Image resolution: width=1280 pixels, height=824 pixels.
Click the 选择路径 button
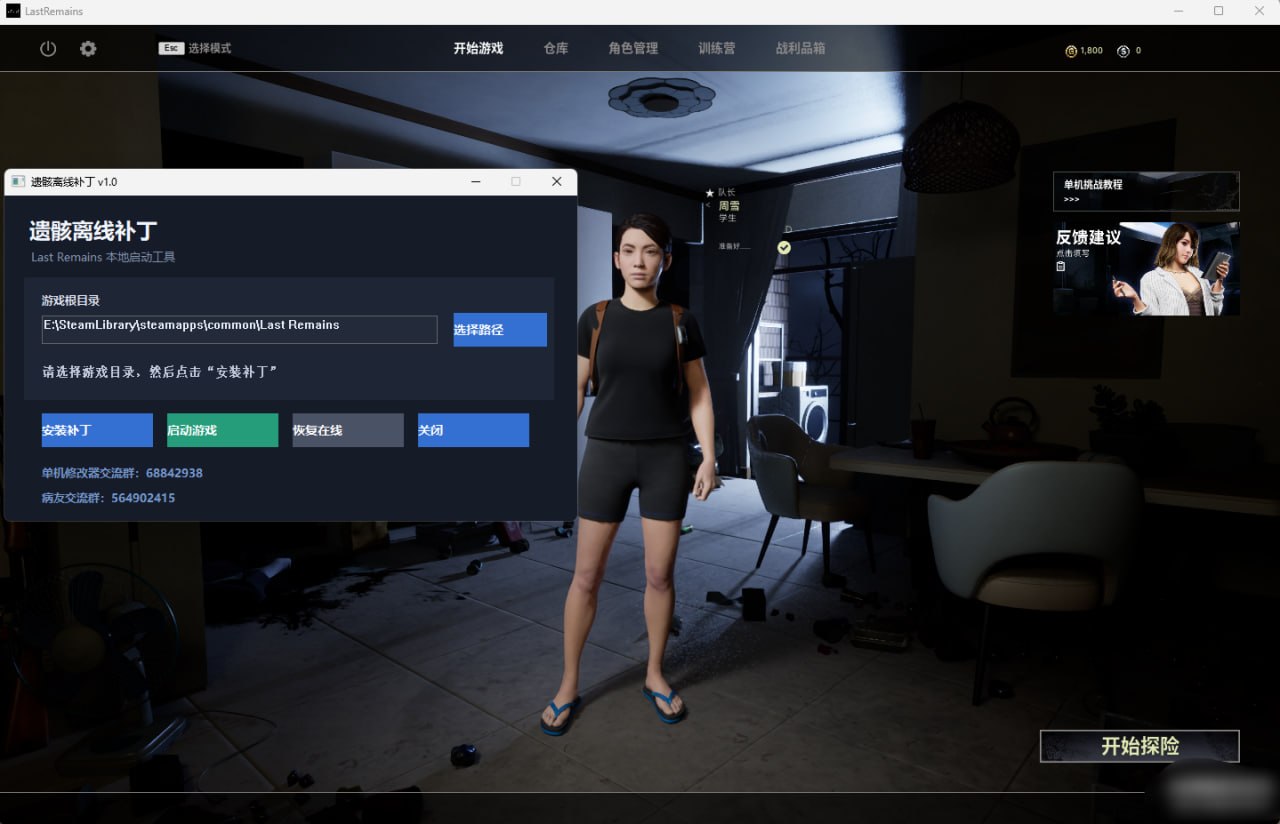[500, 330]
